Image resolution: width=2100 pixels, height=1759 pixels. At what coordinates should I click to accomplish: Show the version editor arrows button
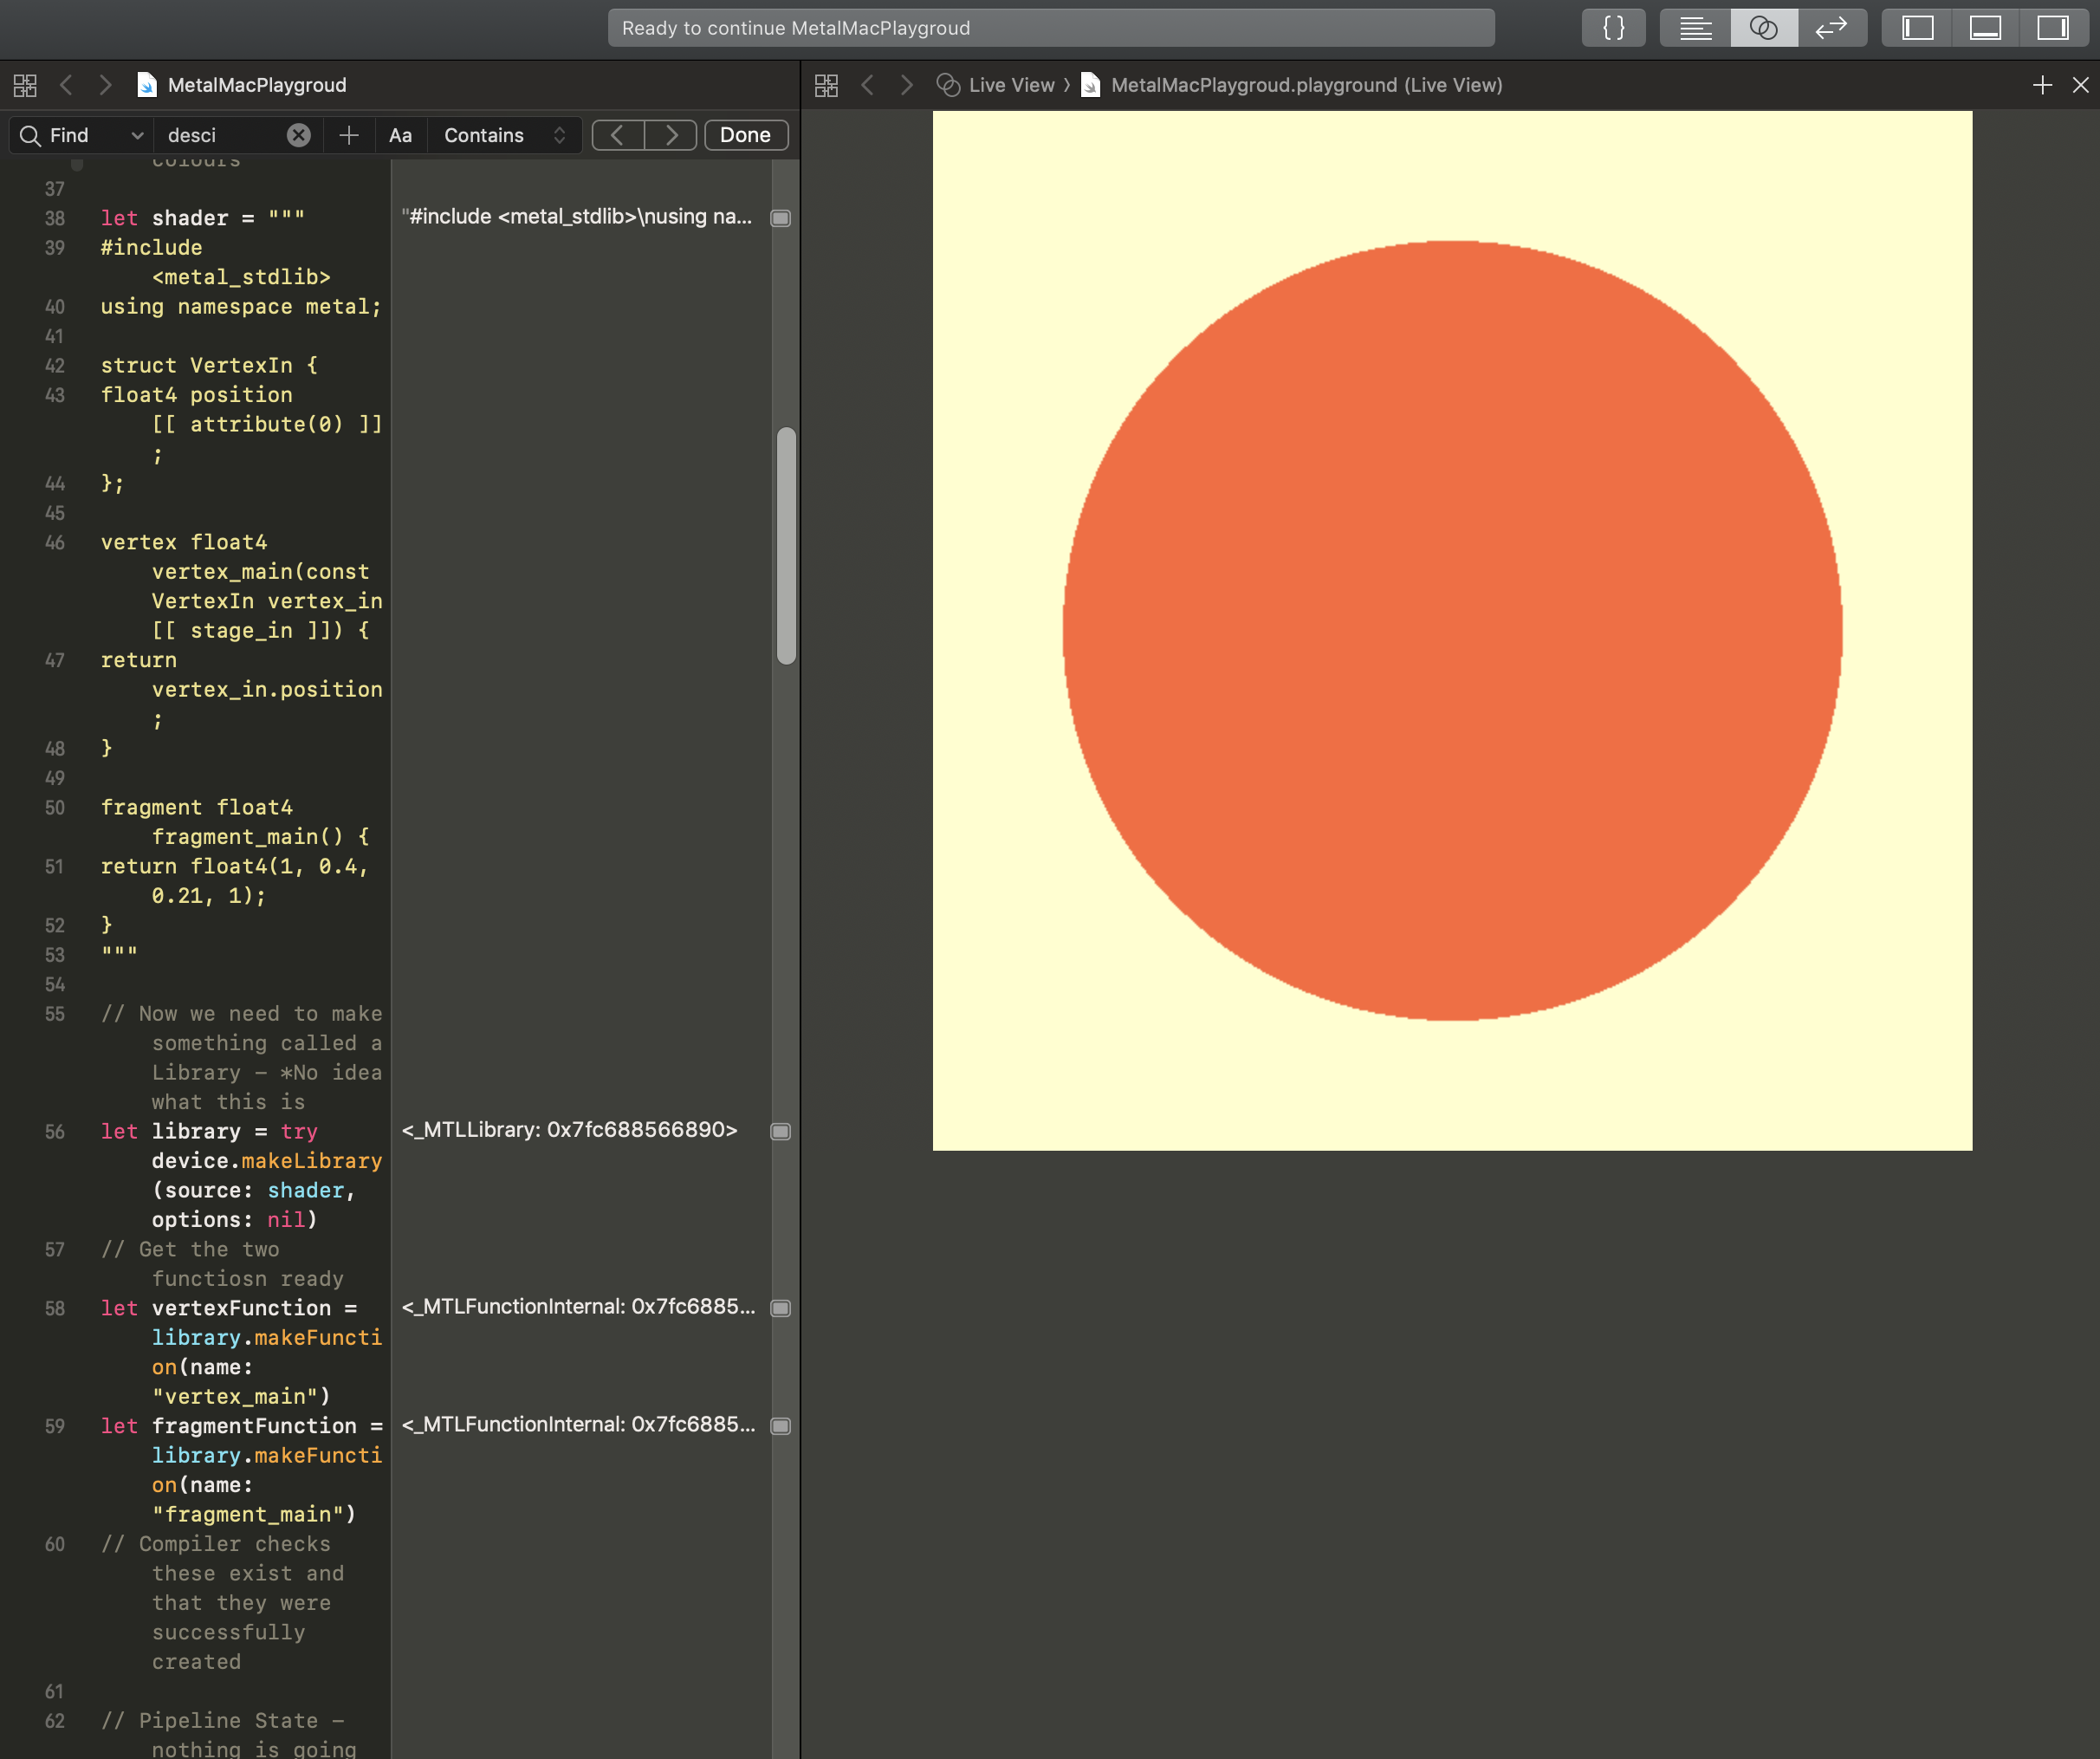tap(1832, 28)
